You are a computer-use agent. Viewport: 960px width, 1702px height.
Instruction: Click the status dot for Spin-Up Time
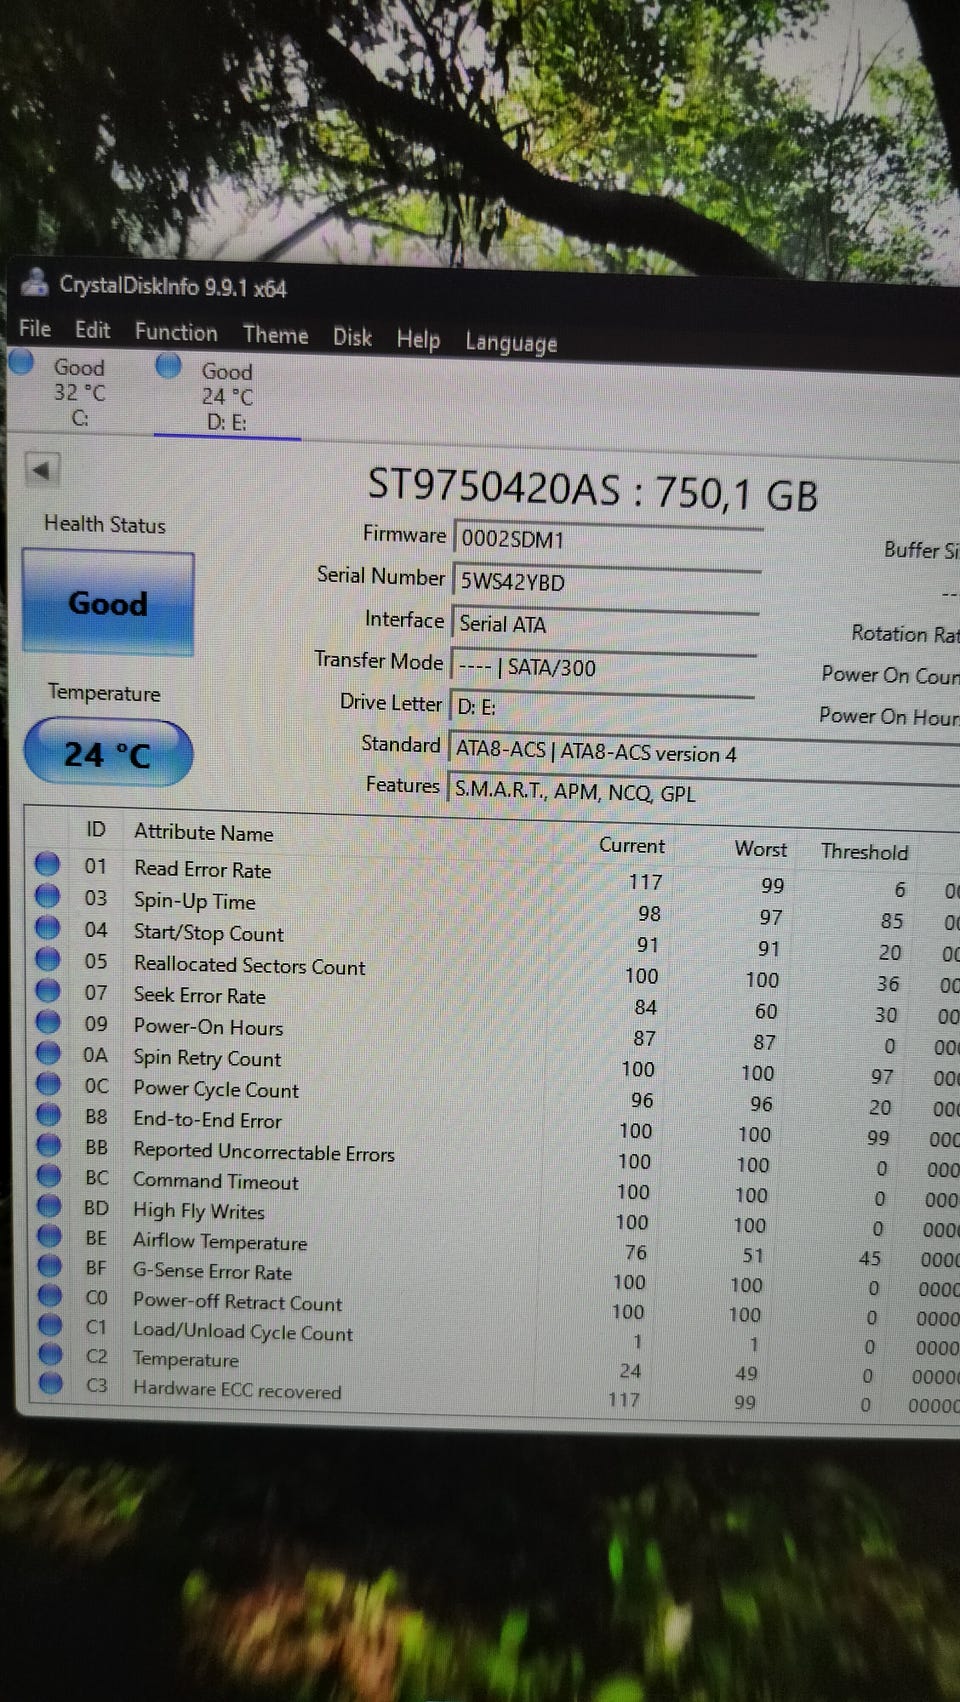click(47, 896)
